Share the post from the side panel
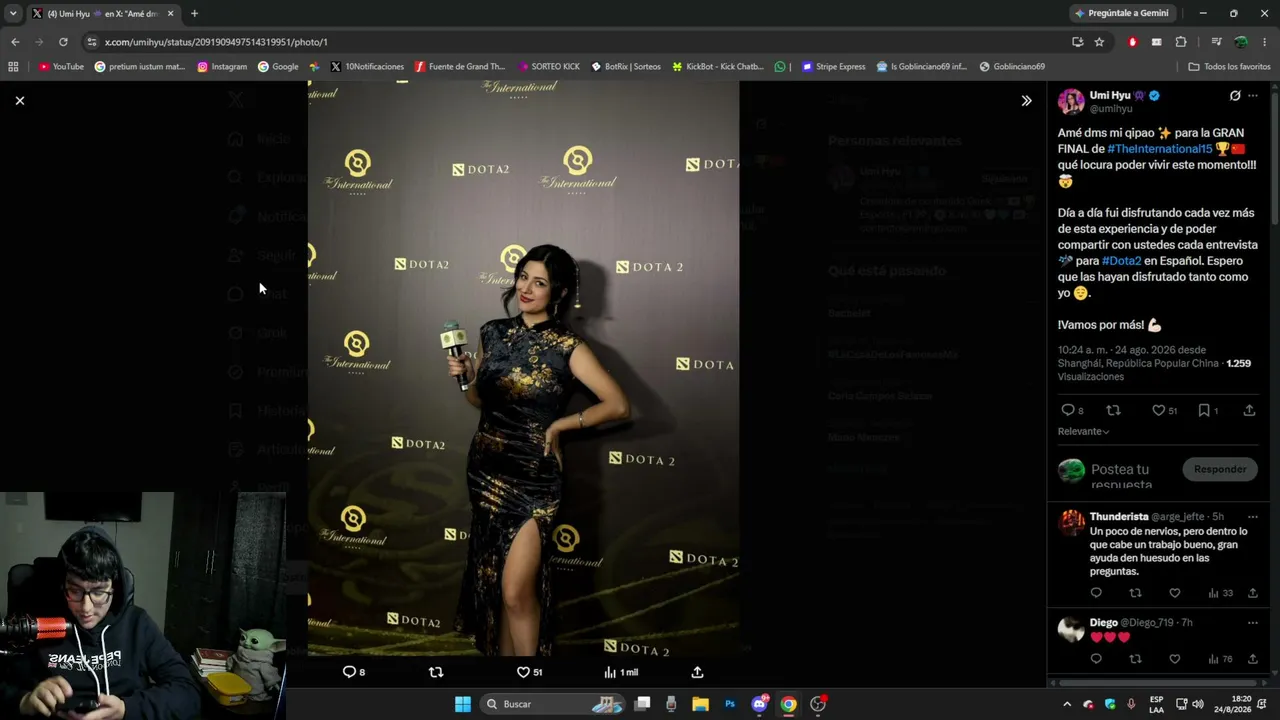The image size is (1280, 720). (1249, 410)
